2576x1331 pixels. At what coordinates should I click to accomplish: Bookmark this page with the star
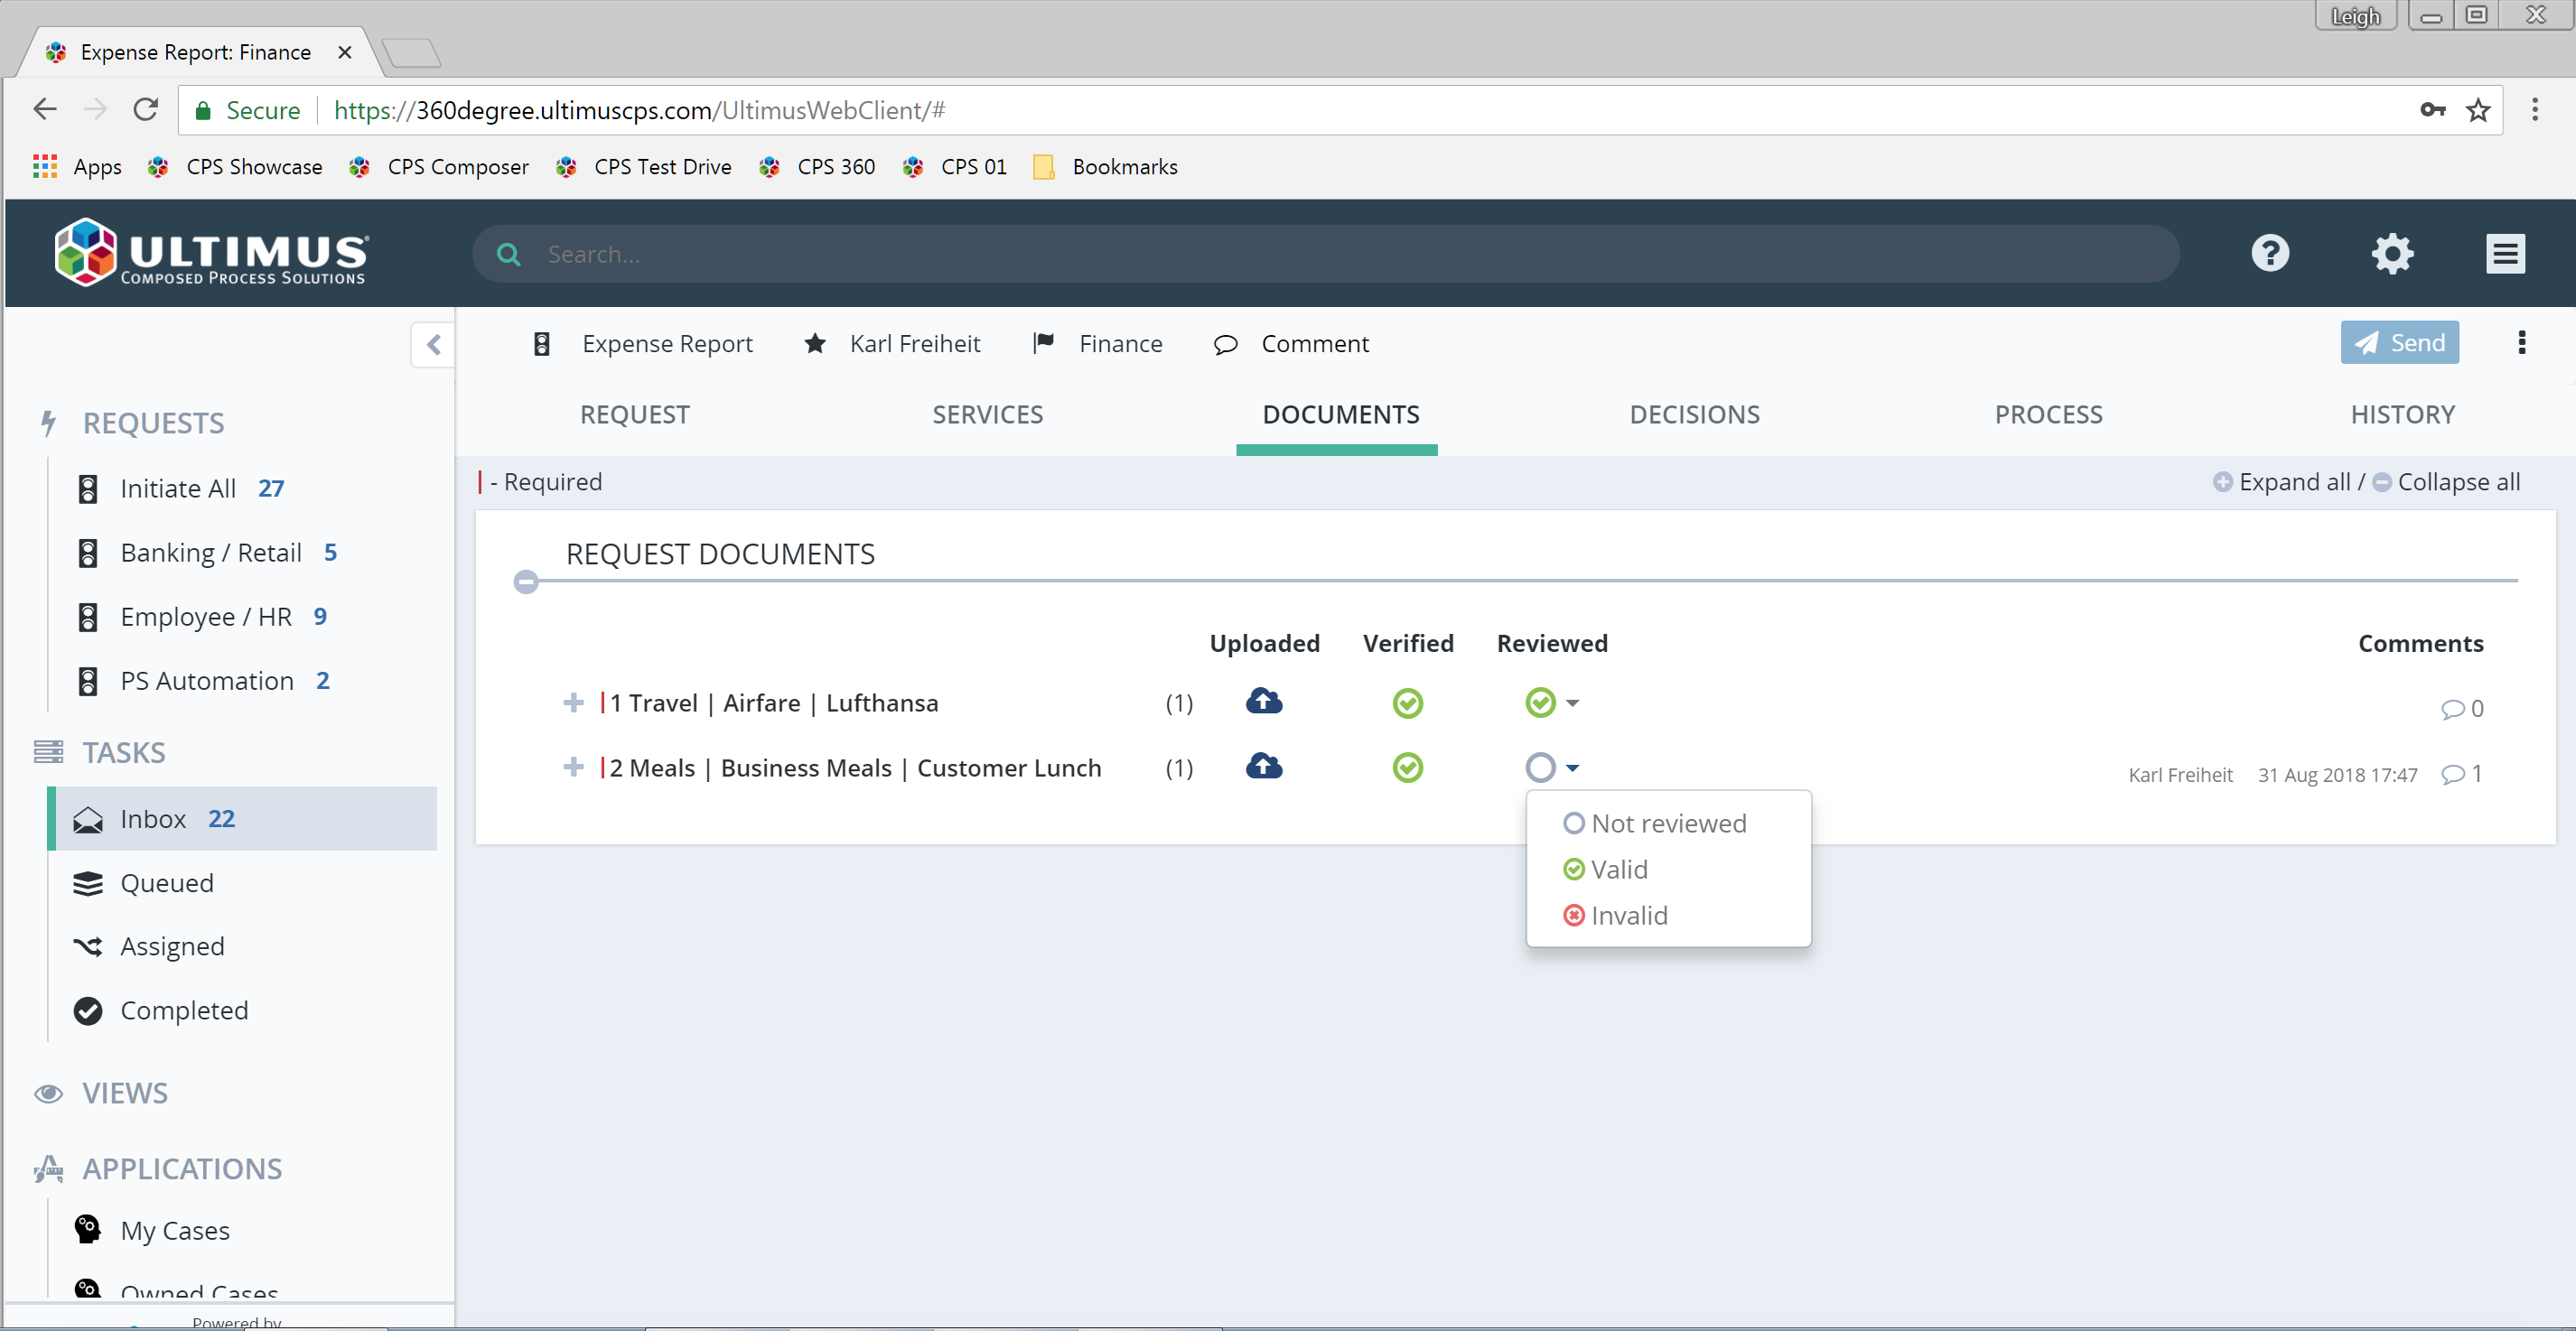(x=2477, y=110)
